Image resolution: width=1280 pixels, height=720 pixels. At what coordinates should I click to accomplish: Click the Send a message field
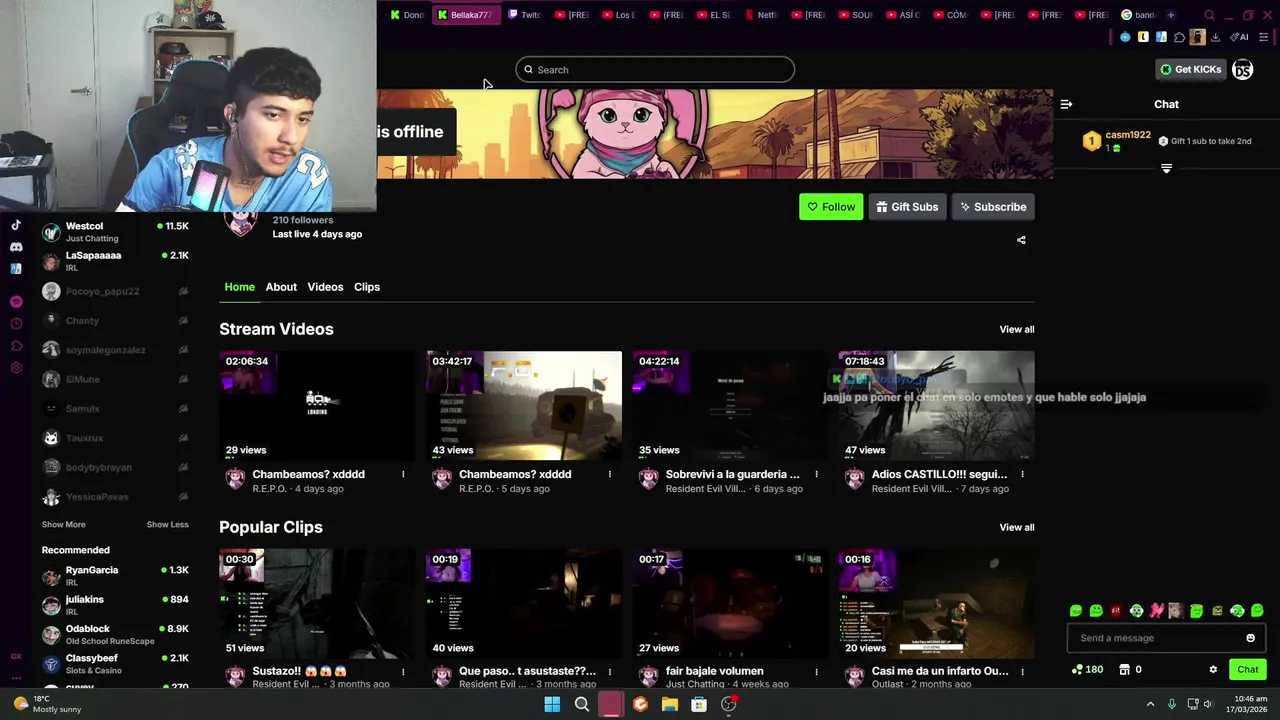pyautogui.click(x=1166, y=638)
